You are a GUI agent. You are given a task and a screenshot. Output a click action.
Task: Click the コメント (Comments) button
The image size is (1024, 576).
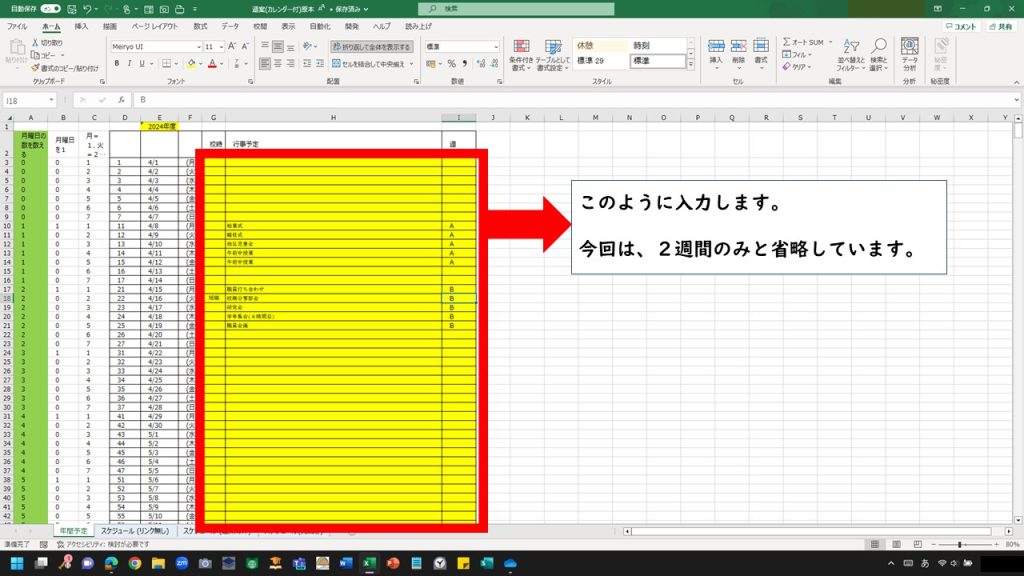pyautogui.click(x=962, y=27)
